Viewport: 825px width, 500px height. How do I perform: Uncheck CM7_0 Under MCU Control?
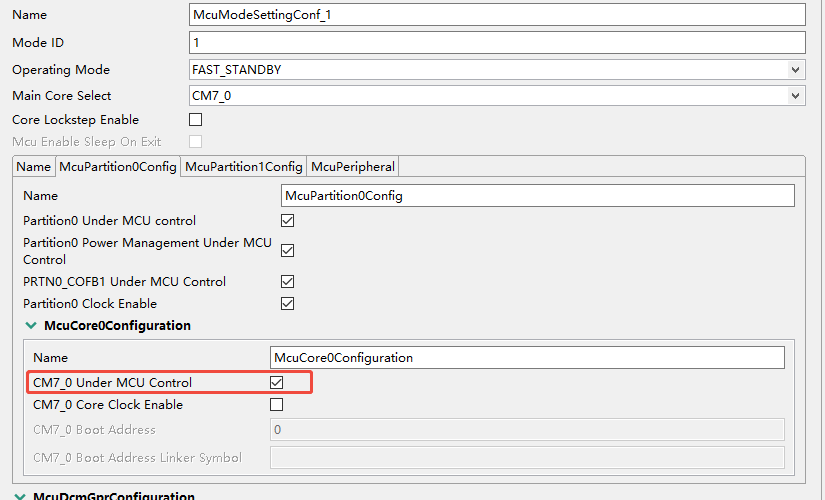coord(277,383)
